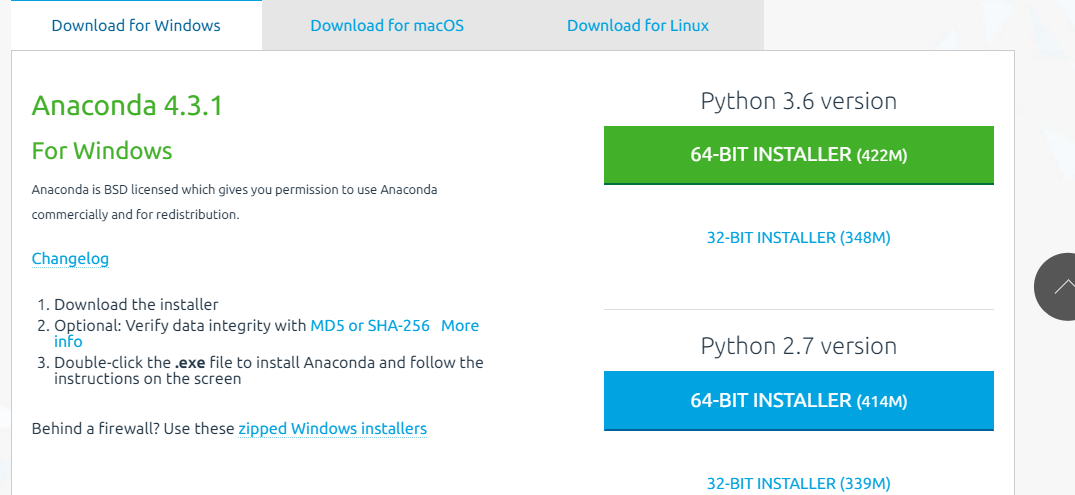Open the zipped Windows installers link
The height and width of the screenshot is (495, 1075).
[x=332, y=429]
